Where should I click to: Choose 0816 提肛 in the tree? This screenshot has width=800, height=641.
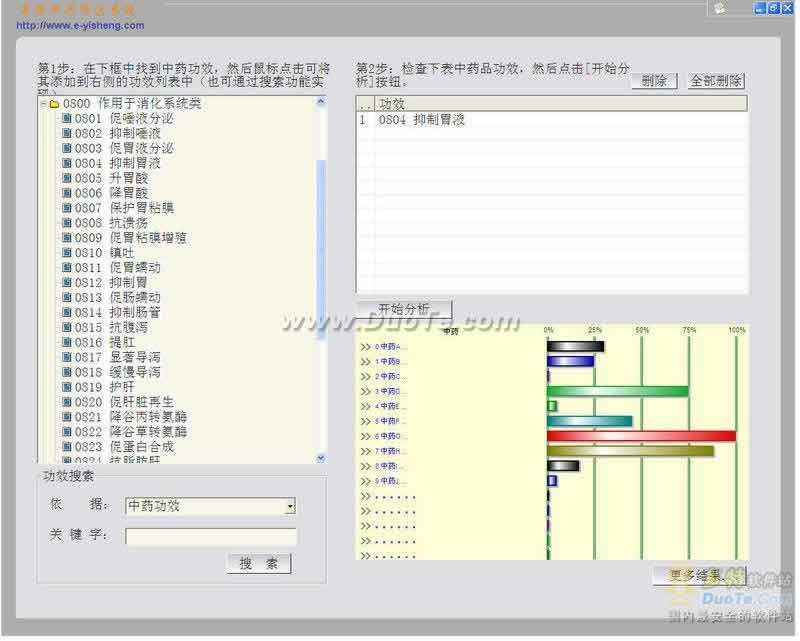(105, 342)
